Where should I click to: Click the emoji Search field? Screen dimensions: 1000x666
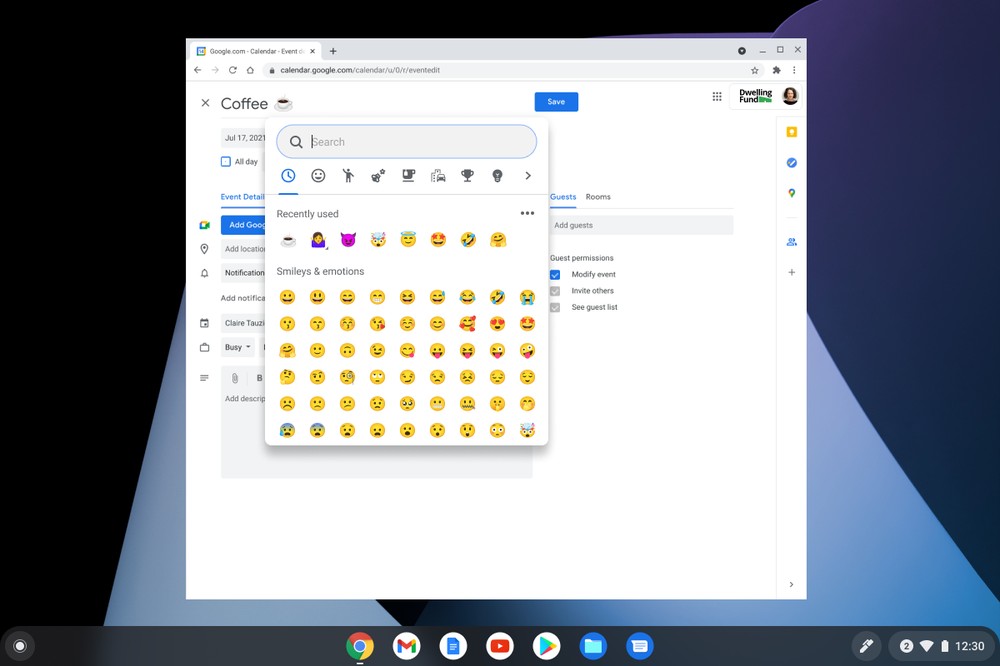(420, 142)
